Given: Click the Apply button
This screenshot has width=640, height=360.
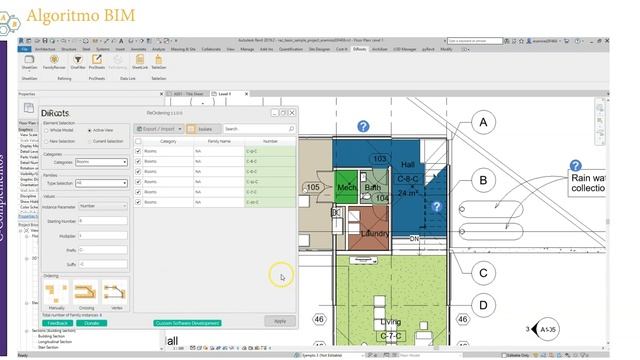Looking at the screenshot, I should pos(280,321).
